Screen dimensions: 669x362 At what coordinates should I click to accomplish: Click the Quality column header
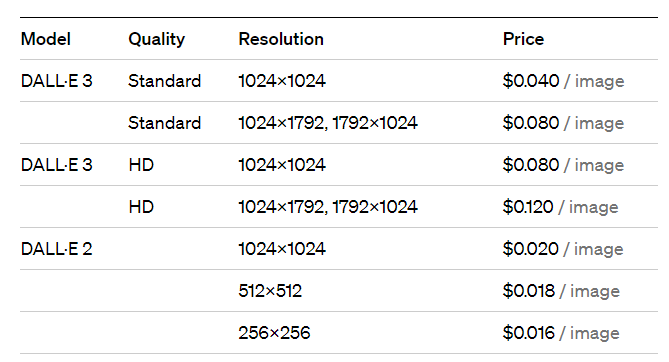coord(157,40)
